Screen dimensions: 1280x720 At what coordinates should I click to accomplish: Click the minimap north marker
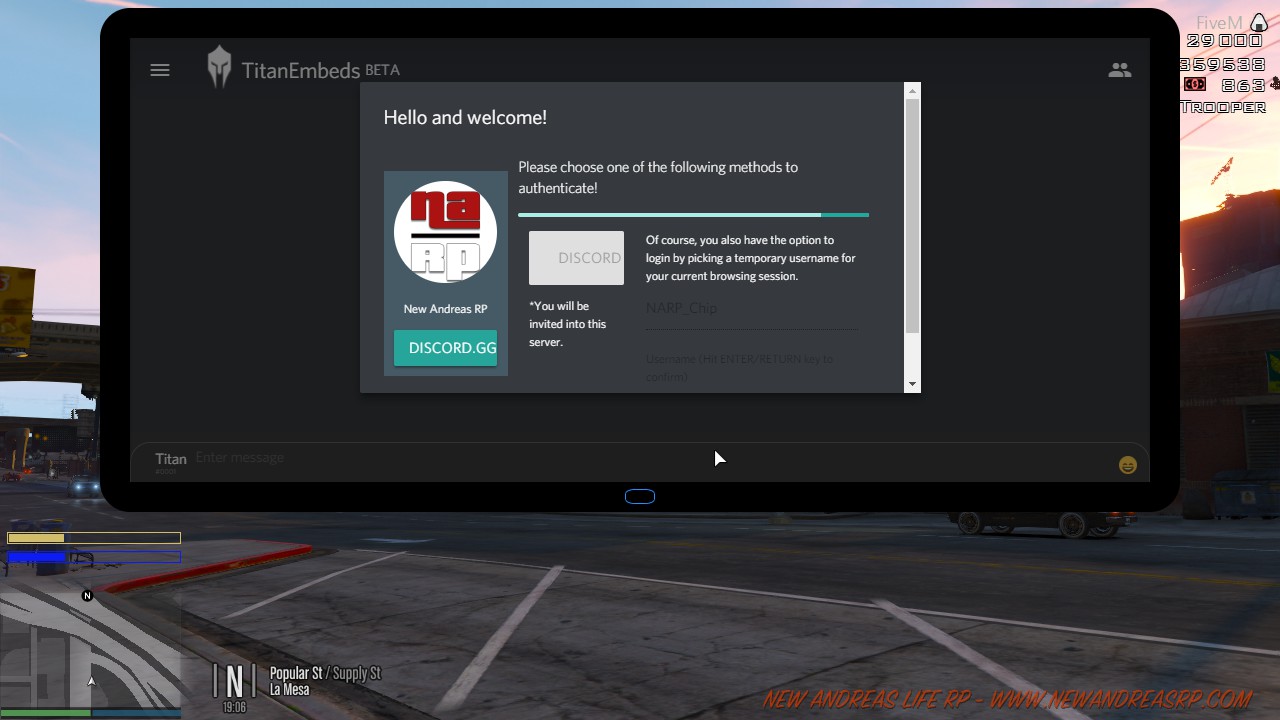pyautogui.click(x=87, y=596)
